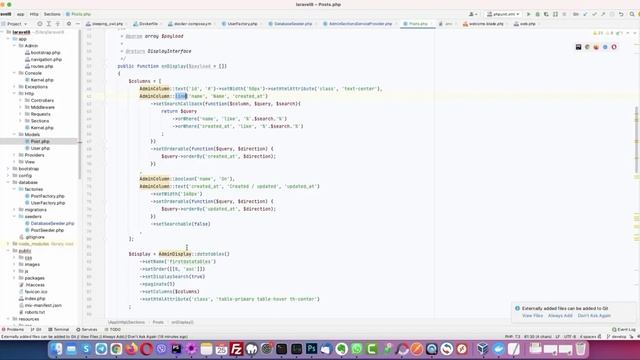Open the Problems tool window
This screenshot has height=360, width=640.
(13, 329)
